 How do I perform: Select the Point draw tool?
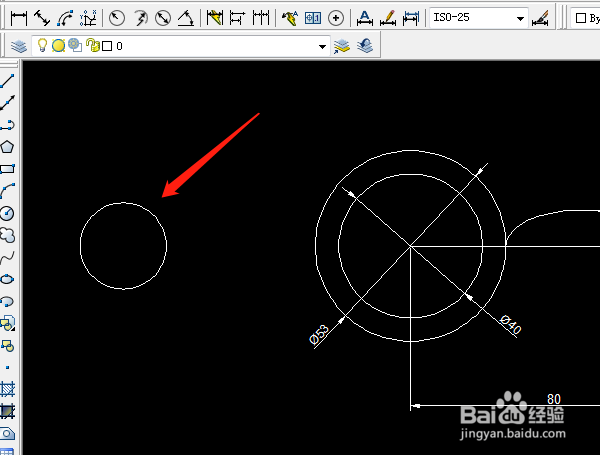click(8, 367)
